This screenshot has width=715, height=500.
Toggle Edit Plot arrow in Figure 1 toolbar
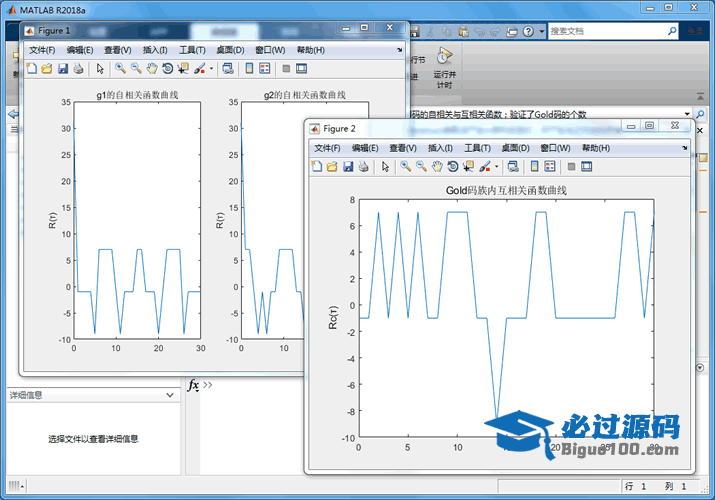[x=99, y=69]
